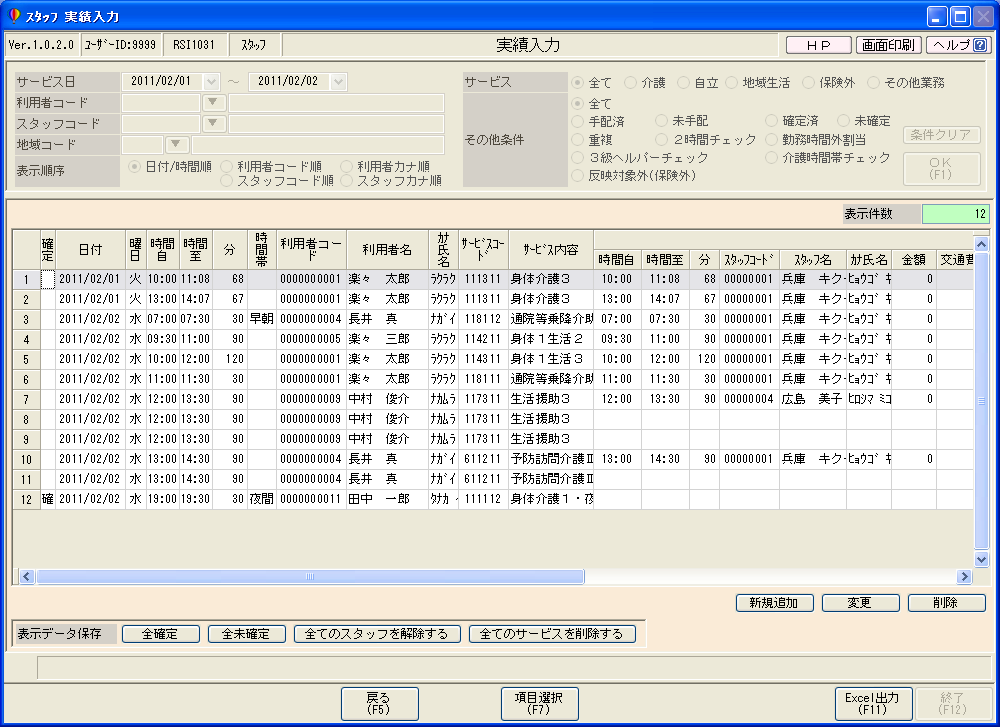Click the 戻る (F5) button

point(379,704)
